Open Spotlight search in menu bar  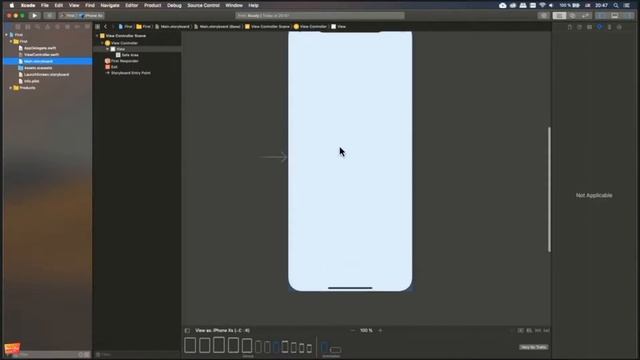tap(616, 5)
